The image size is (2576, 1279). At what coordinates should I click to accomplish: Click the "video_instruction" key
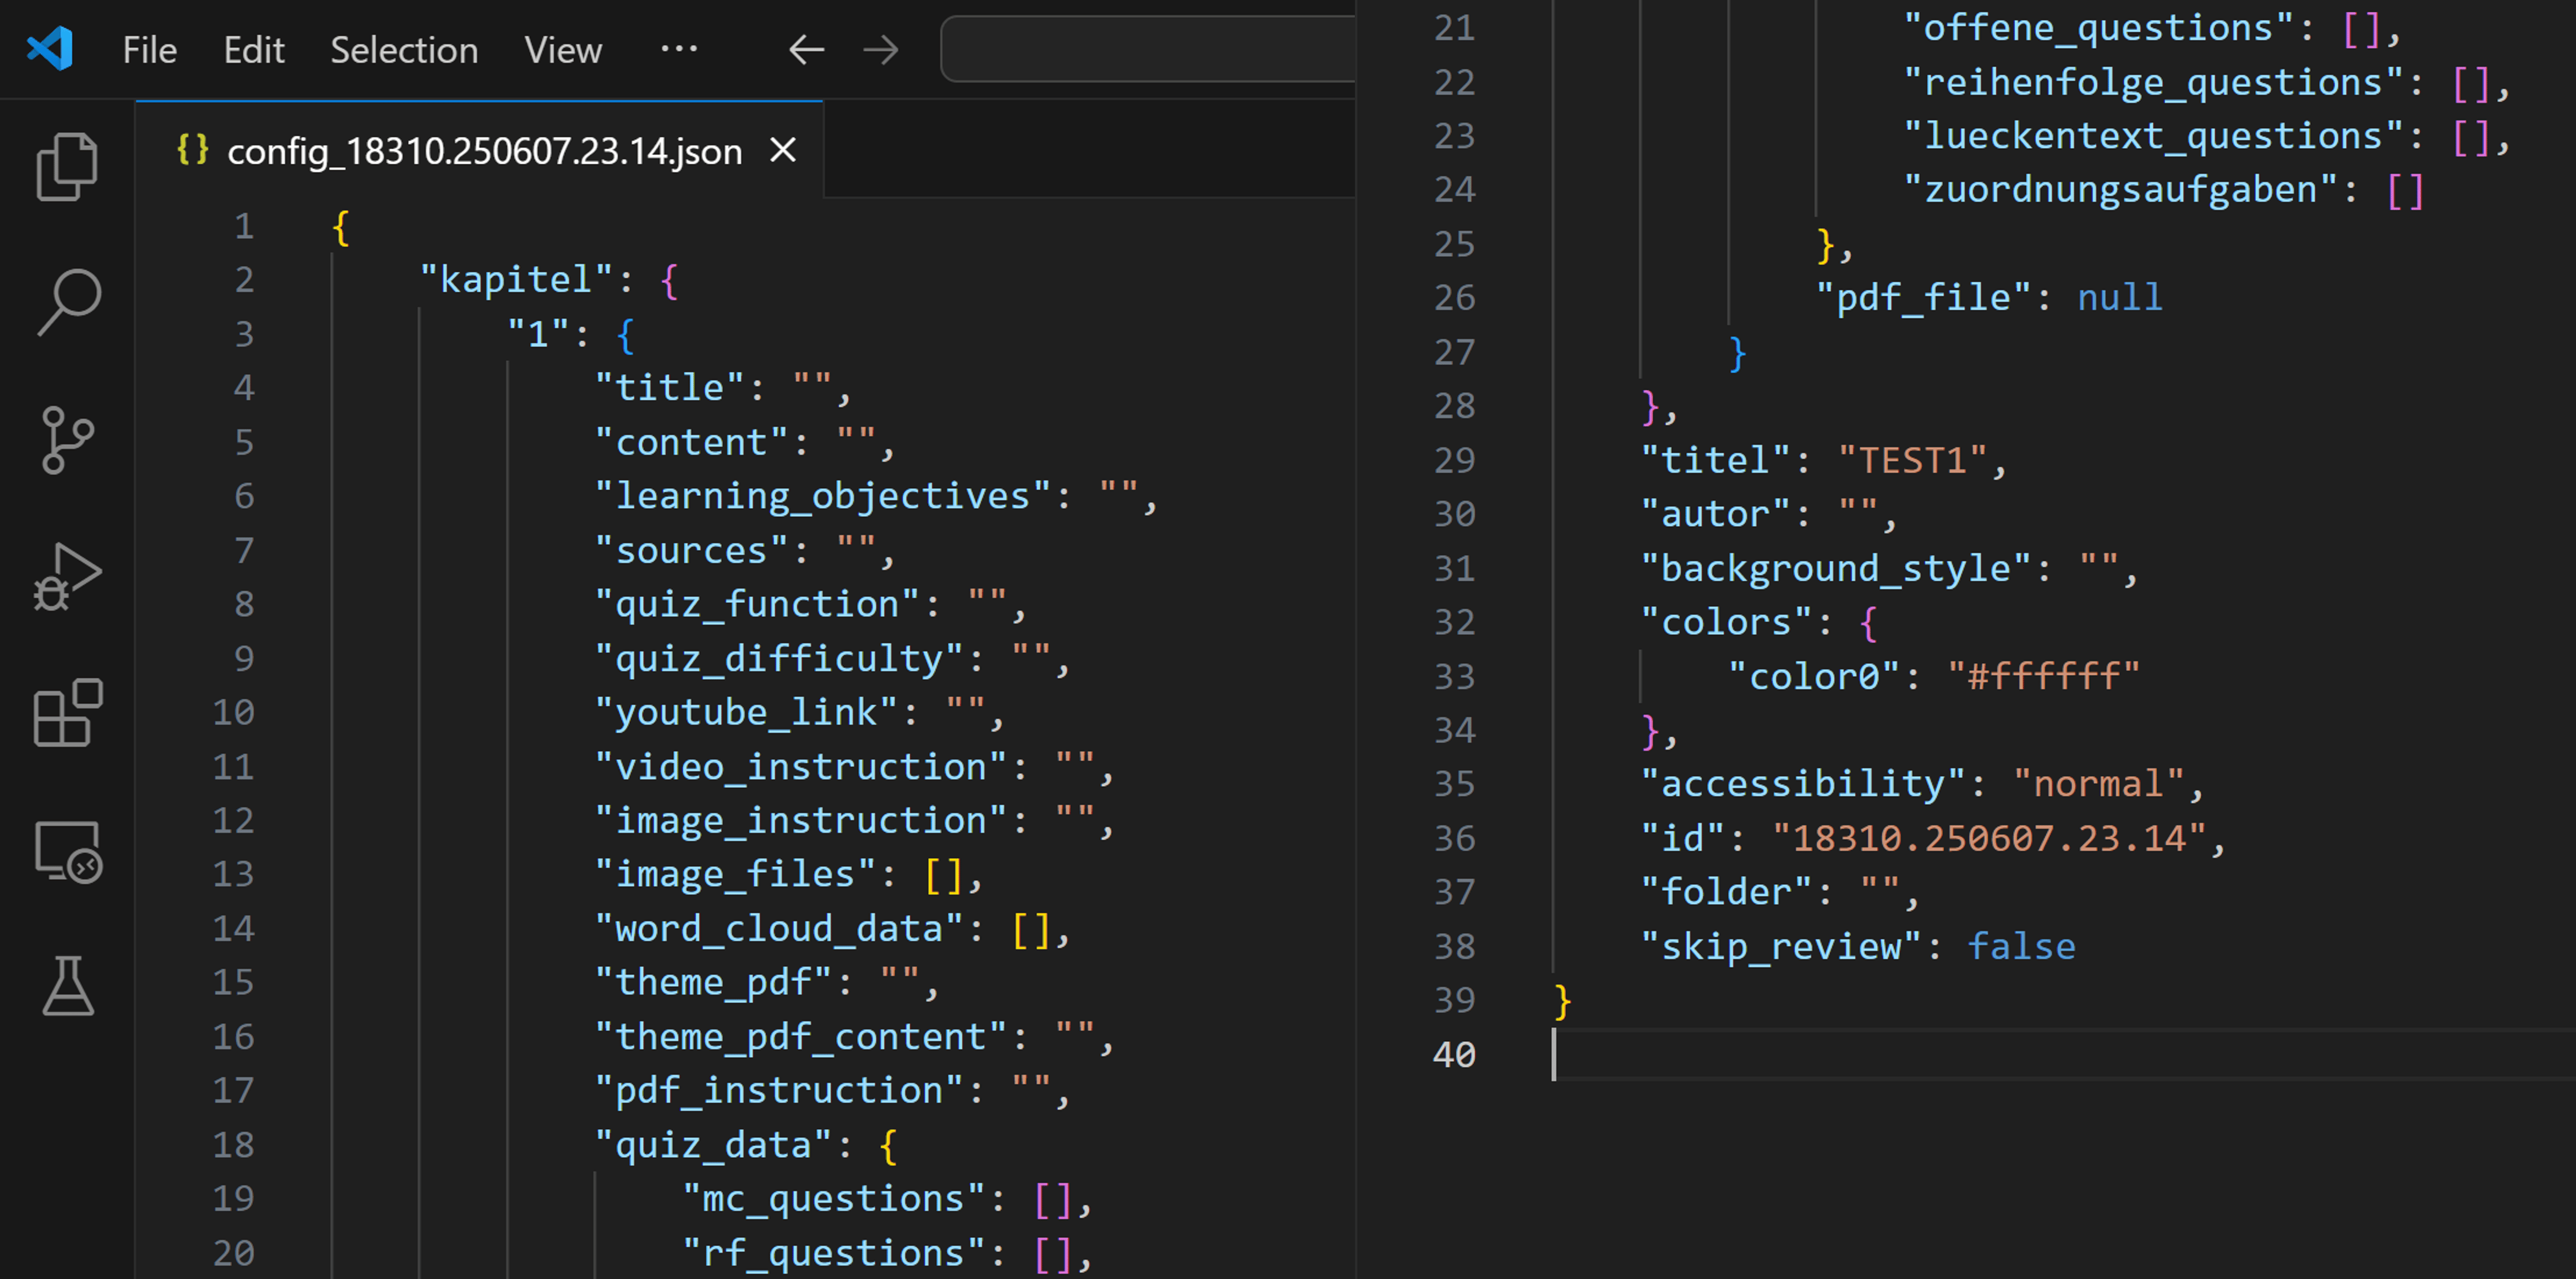802,766
